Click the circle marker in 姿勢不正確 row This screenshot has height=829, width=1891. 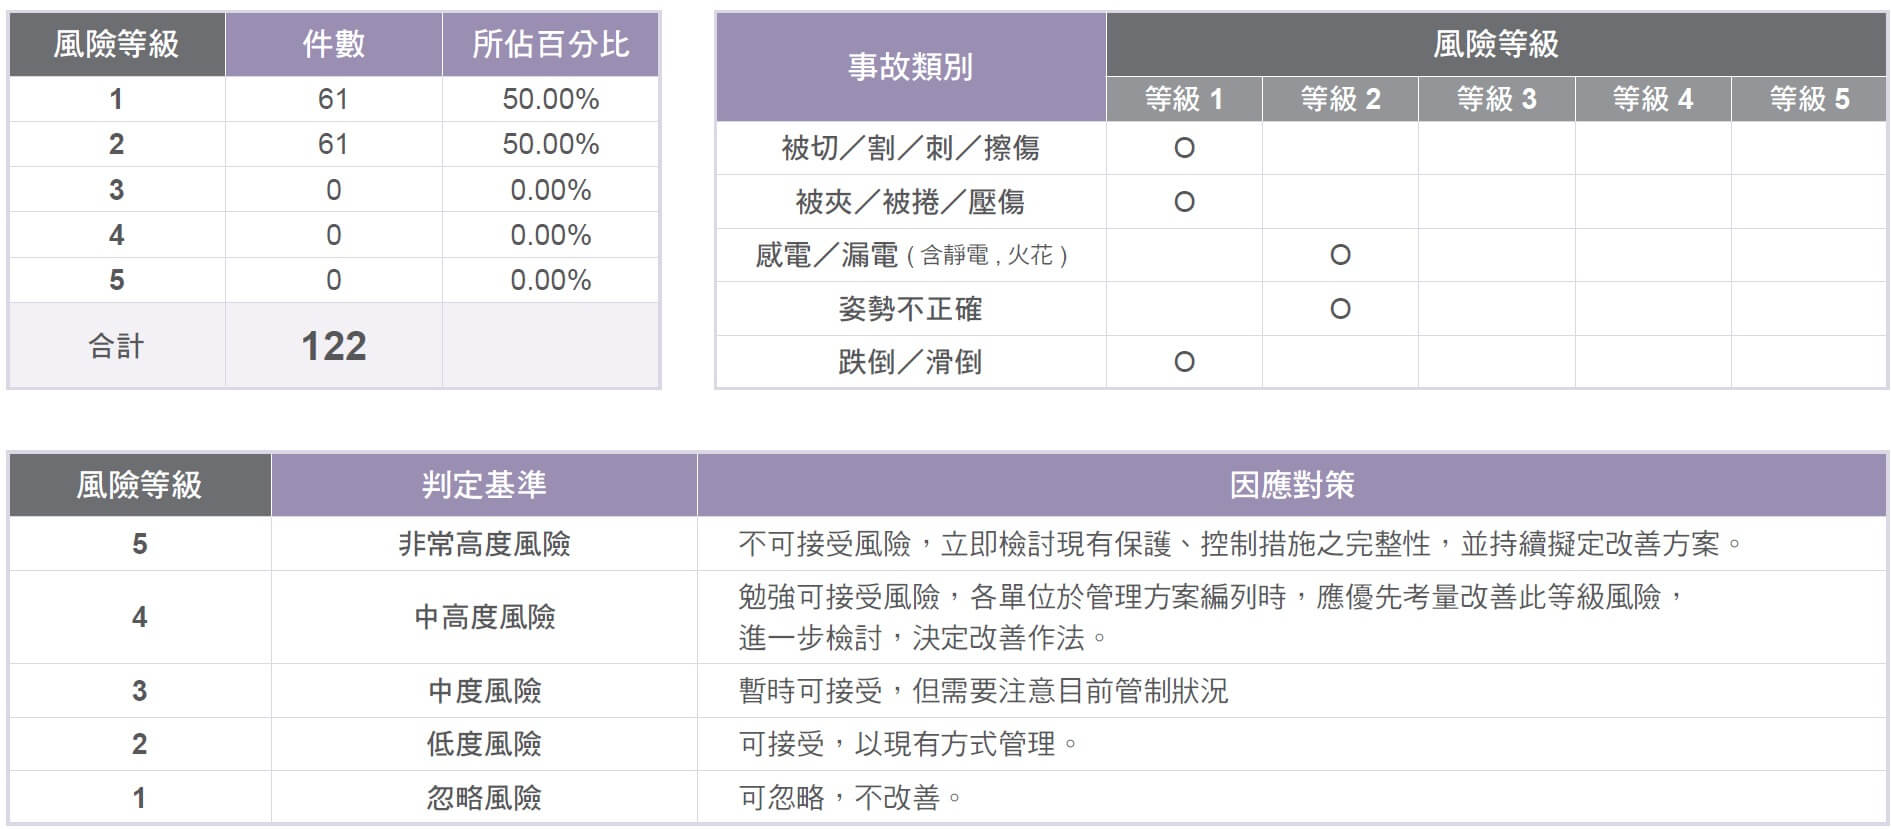pos(1340,309)
